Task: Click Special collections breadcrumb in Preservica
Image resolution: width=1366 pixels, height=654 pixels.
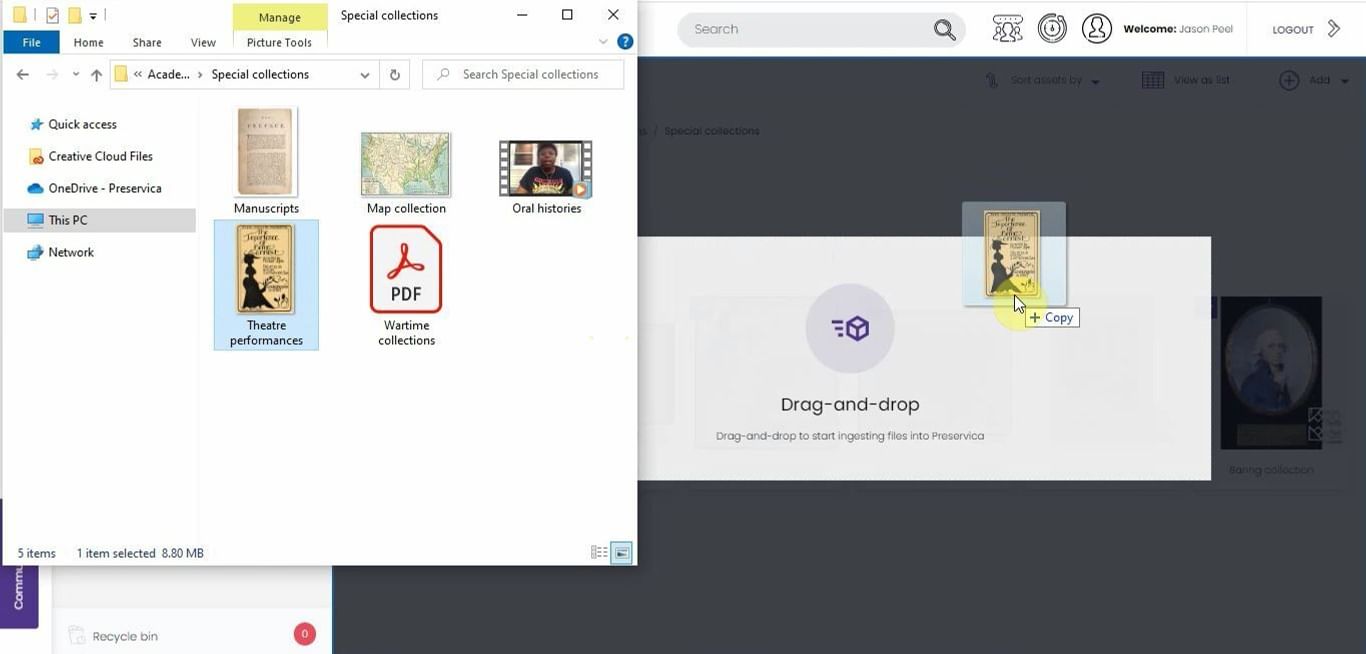Action: (711, 131)
